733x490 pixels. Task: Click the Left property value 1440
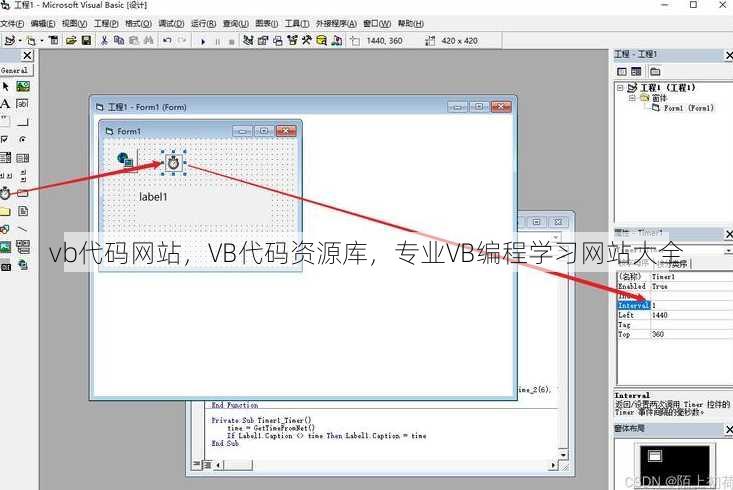(660, 315)
